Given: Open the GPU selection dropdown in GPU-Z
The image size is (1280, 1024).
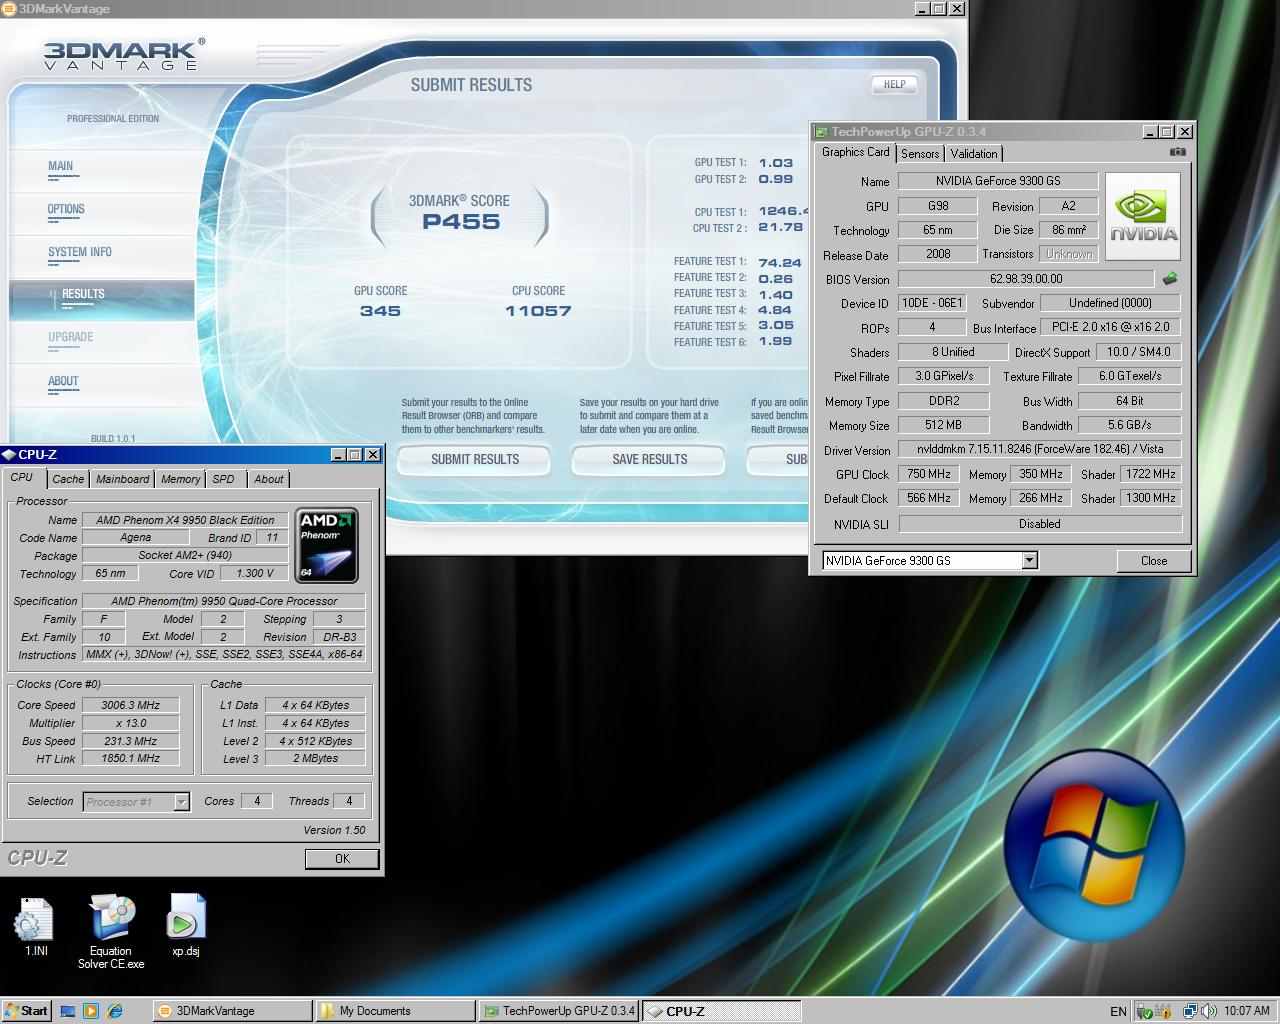Looking at the screenshot, I should (x=1029, y=560).
